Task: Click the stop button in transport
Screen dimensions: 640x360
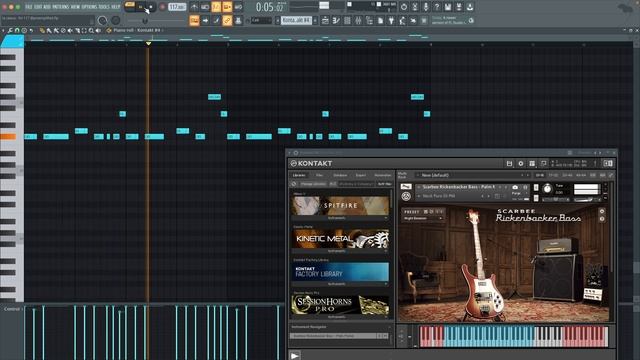Action: coord(151,7)
